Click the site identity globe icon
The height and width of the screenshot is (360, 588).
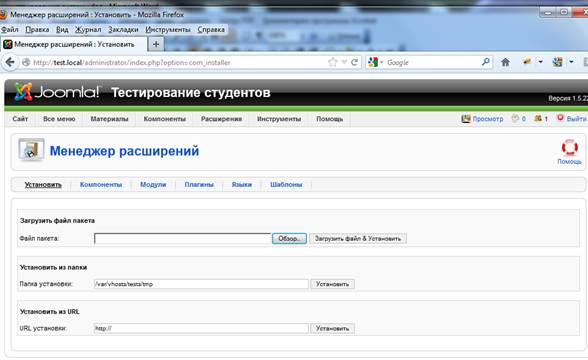(x=26, y=63)
